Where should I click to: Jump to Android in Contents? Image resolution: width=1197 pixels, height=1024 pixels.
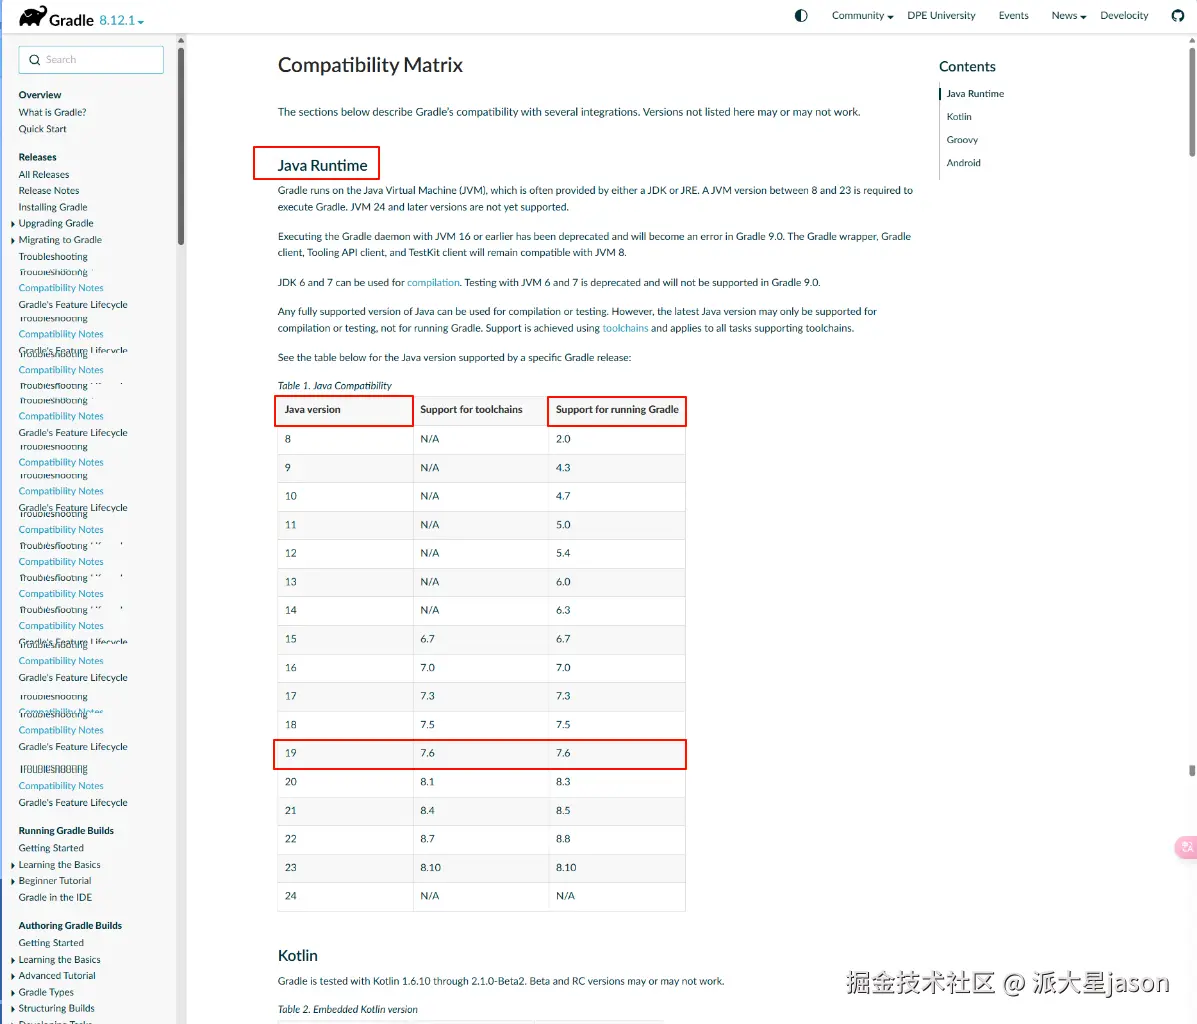coord(963,162)
